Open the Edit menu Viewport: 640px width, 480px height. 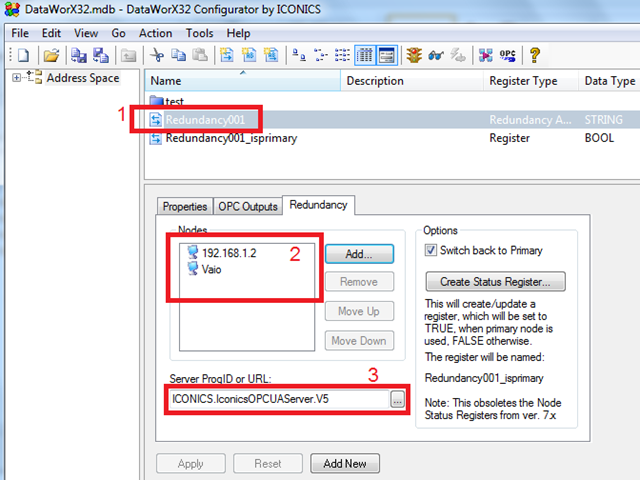(x=51, y=33)
